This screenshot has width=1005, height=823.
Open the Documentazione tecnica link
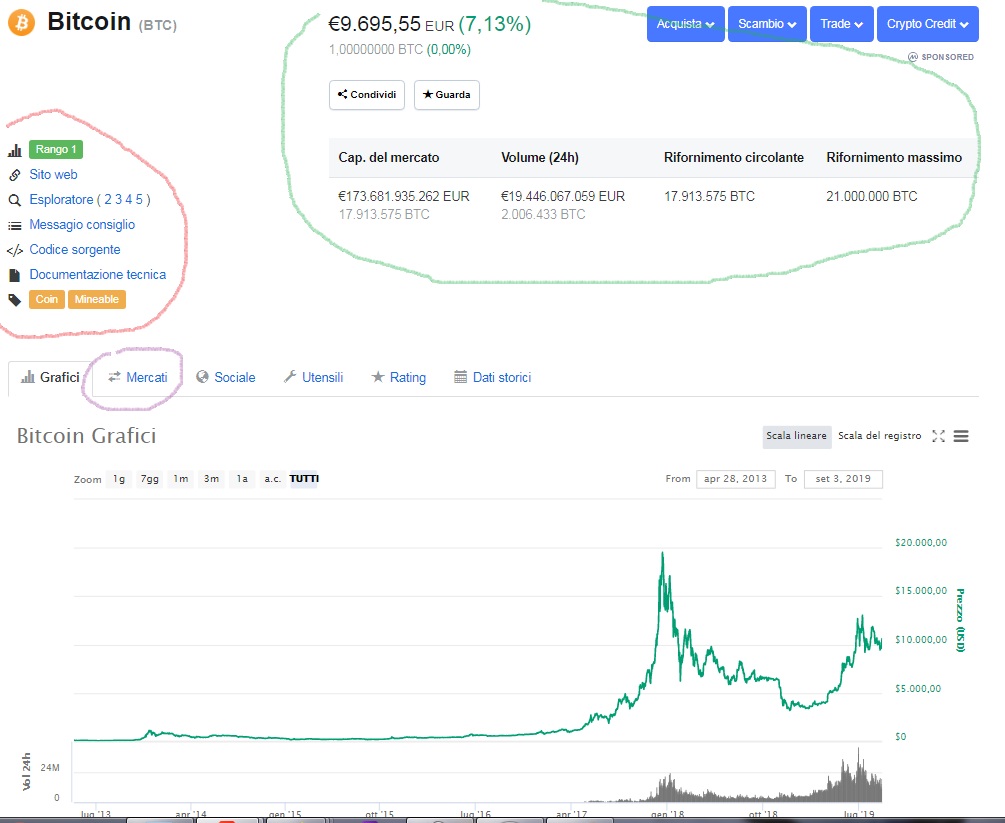pos(97,275)
